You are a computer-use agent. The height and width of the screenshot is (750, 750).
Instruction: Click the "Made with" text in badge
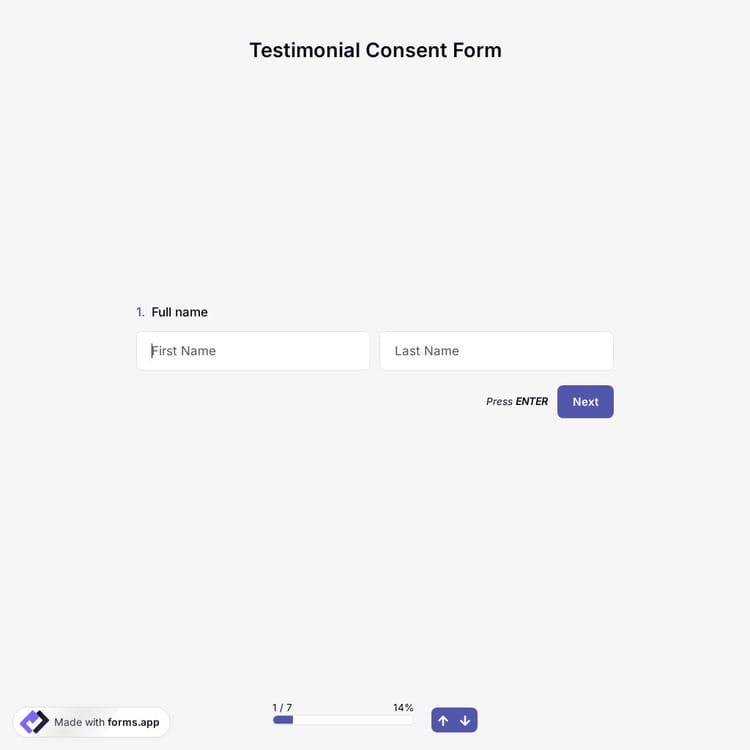[79, 722]
